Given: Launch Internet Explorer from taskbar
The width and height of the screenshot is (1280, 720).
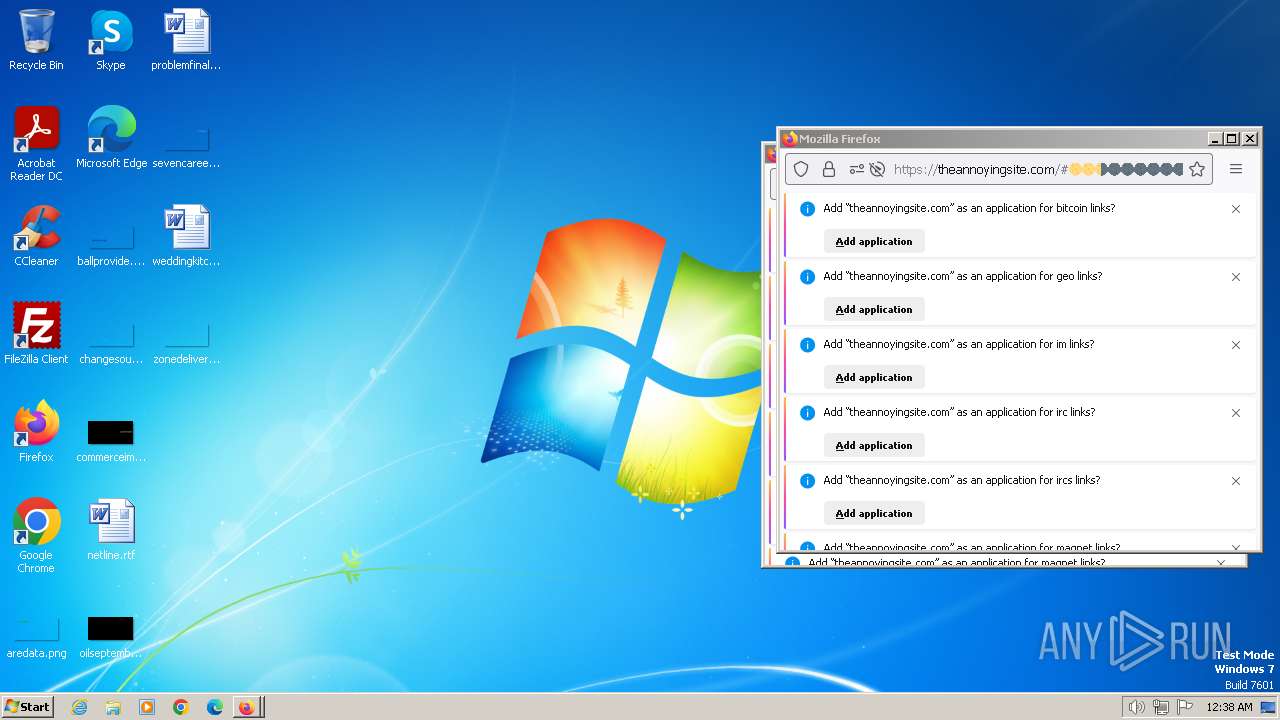Looking at the screenshot, I should [x=79, y=707].
